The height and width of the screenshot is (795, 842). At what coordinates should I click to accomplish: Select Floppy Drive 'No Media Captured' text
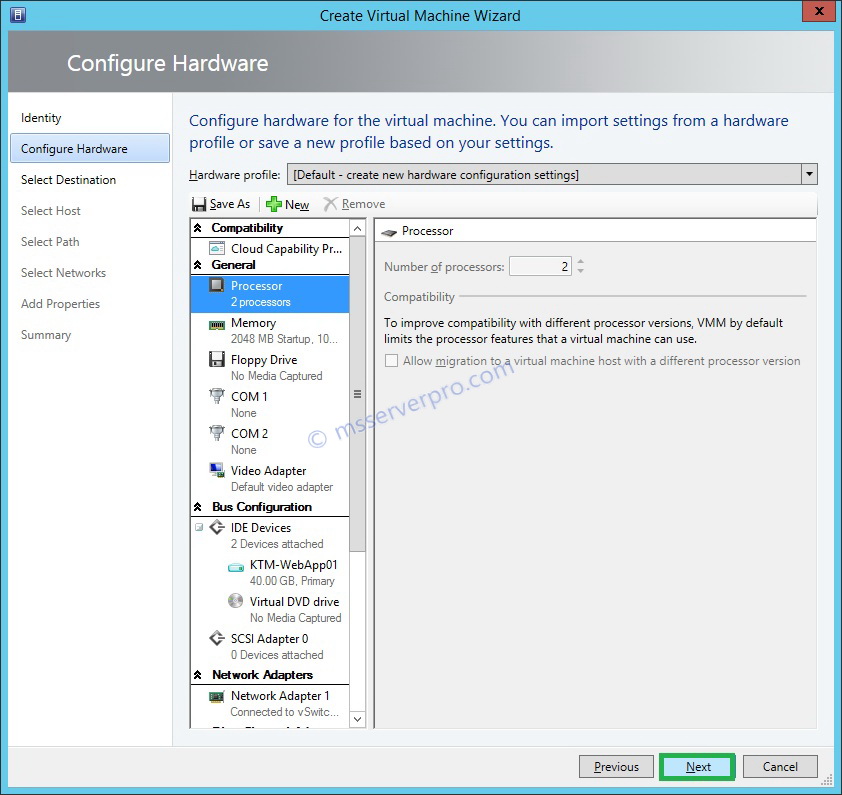(x=277, y=376)
